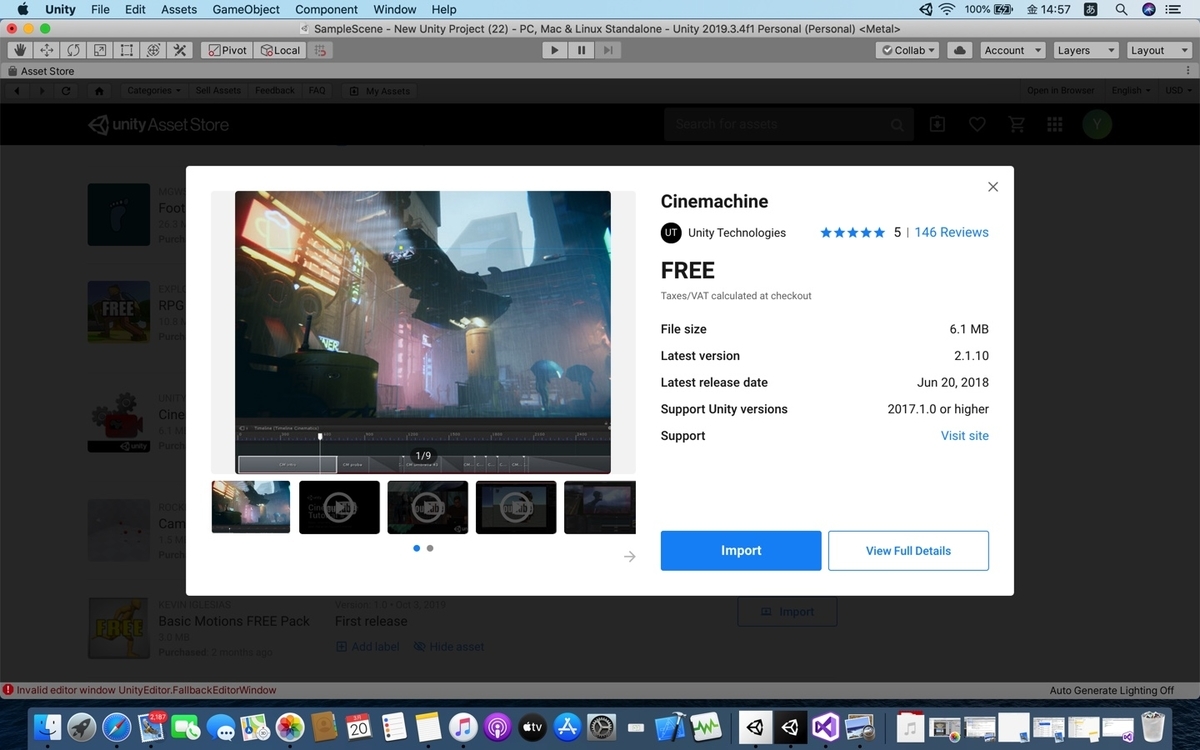Open My Assets page
Image resolution: width=1200 pixels, height=750 pixels.
coord(380,91)
